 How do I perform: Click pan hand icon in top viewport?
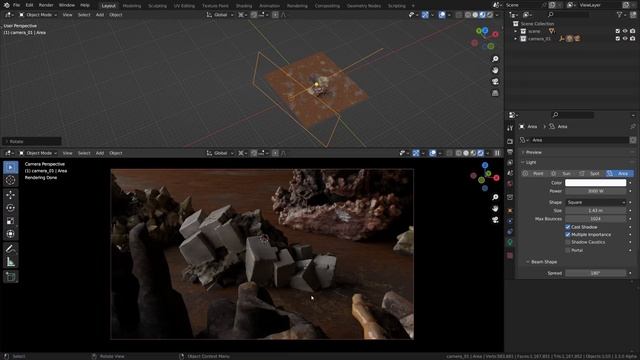click(495, 70)
